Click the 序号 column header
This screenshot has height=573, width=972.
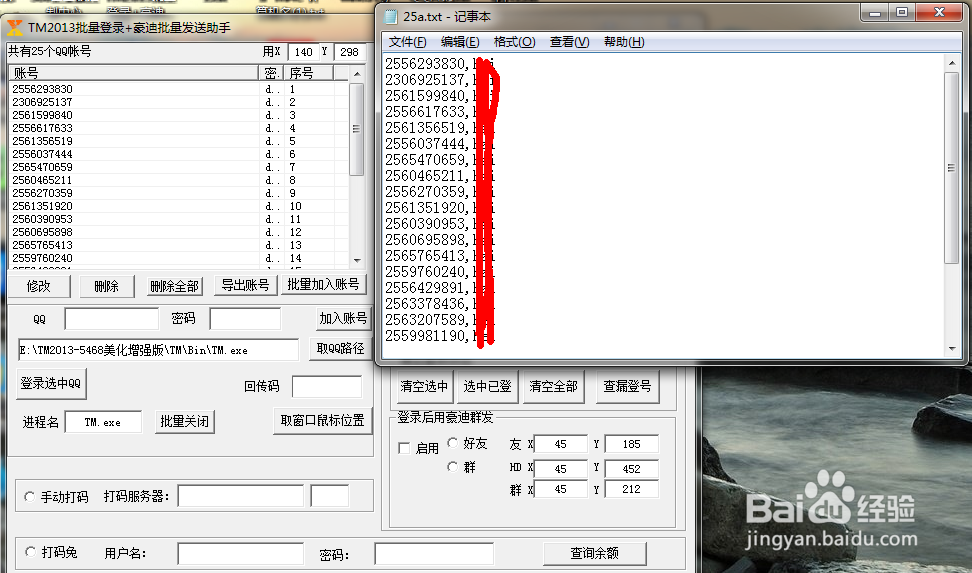309,73
